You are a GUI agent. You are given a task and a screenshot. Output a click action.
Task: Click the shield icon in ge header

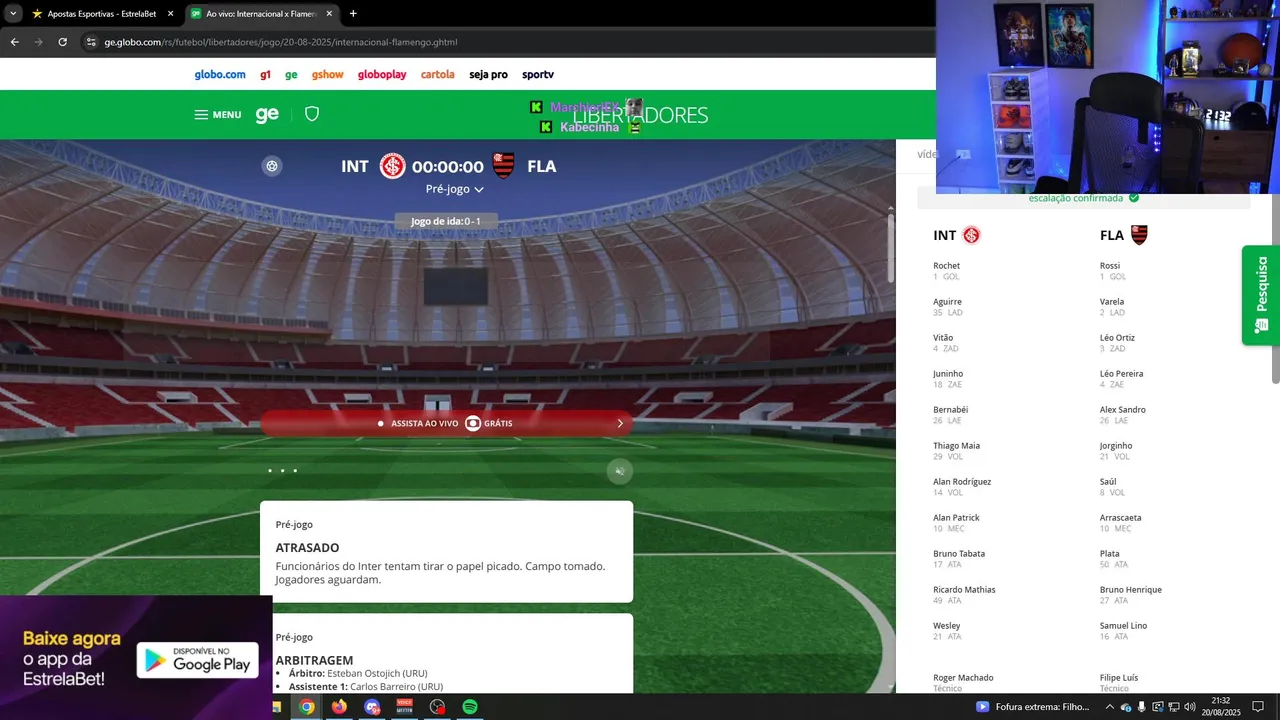click(312, 114)
